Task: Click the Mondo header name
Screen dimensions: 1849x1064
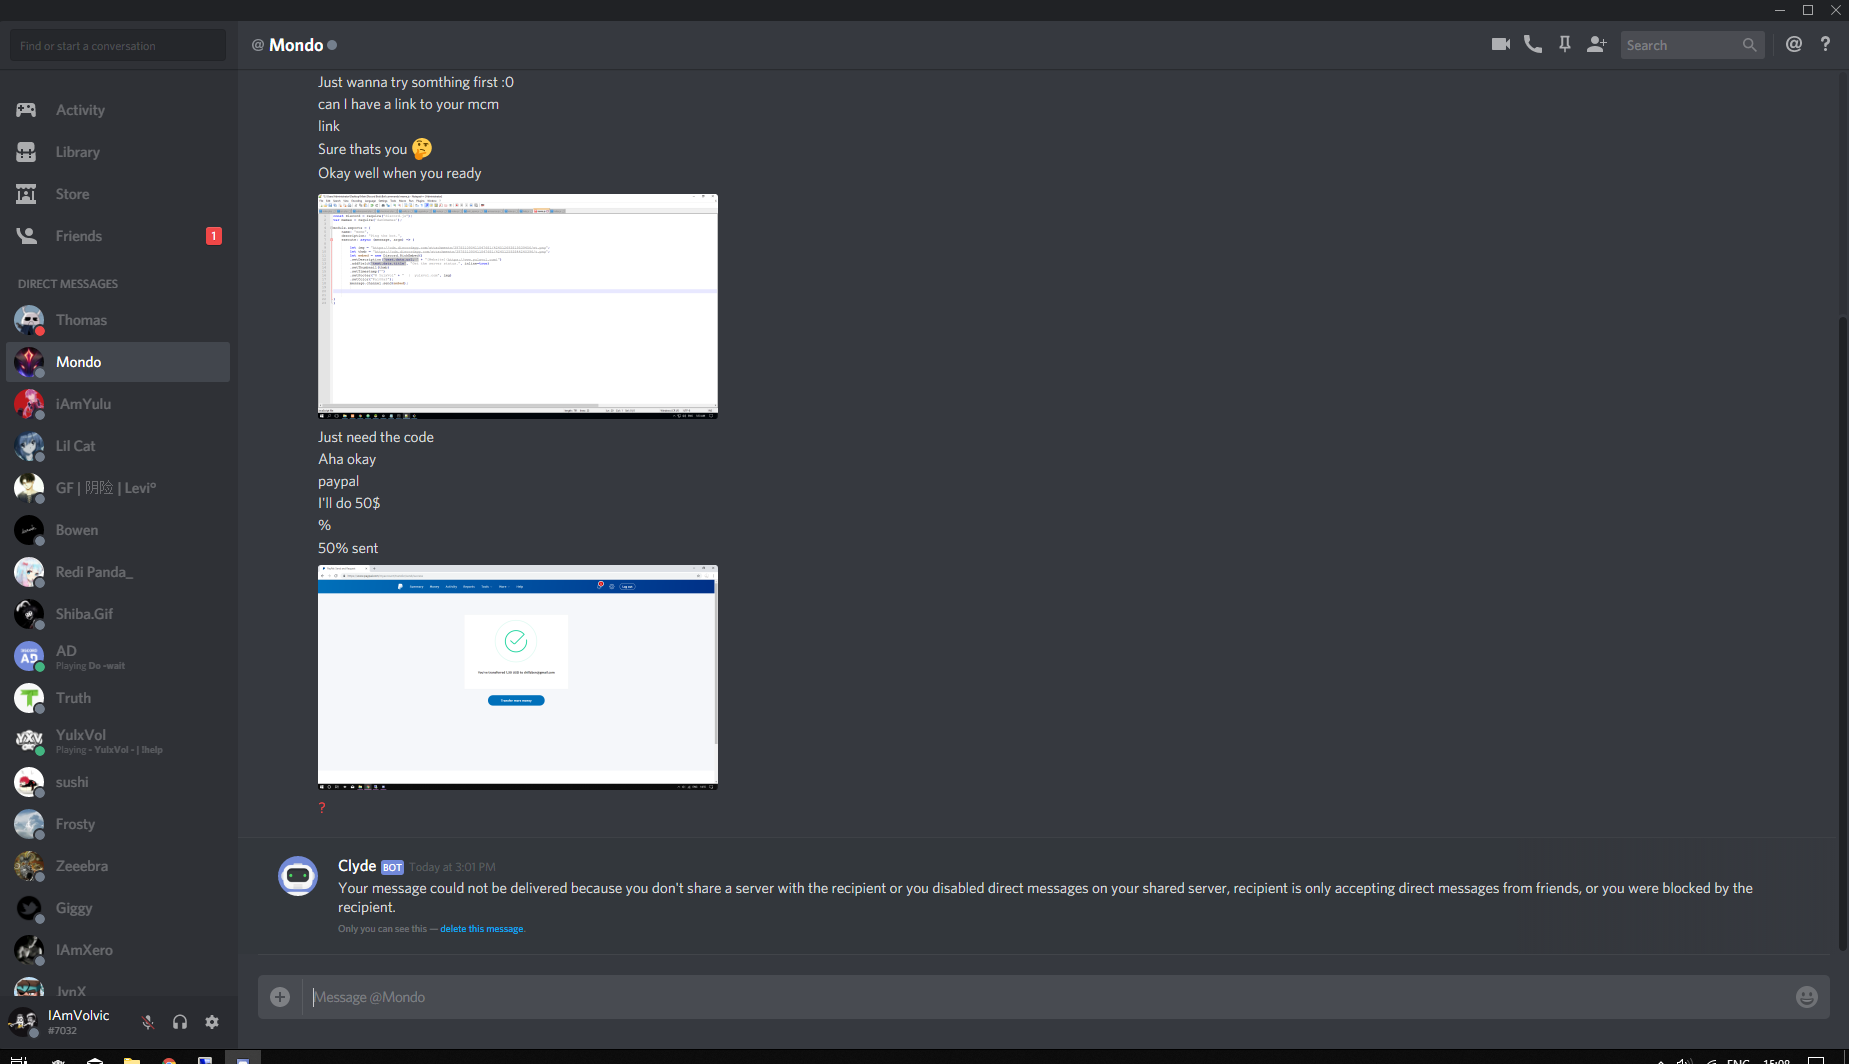Action: tap(296, 45)
